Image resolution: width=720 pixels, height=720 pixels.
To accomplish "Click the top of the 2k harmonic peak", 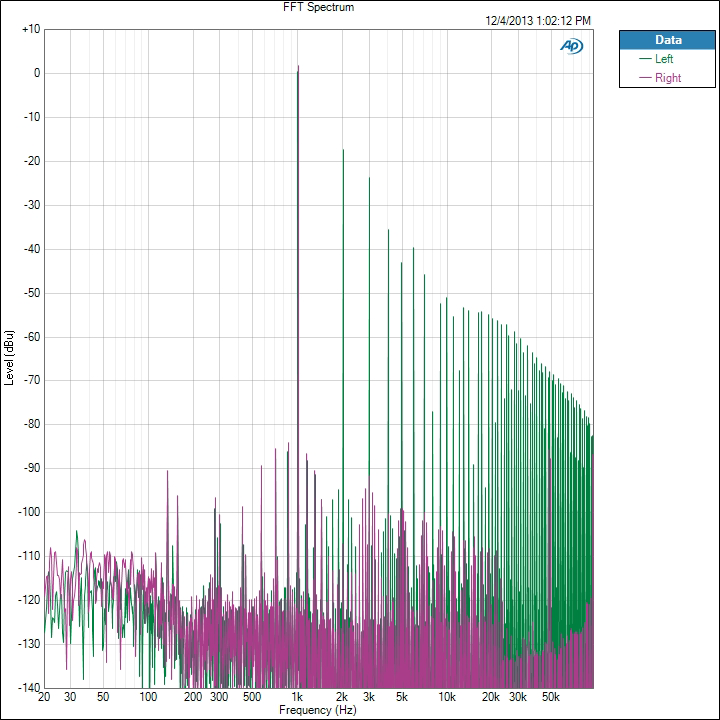I will point(343,150).
